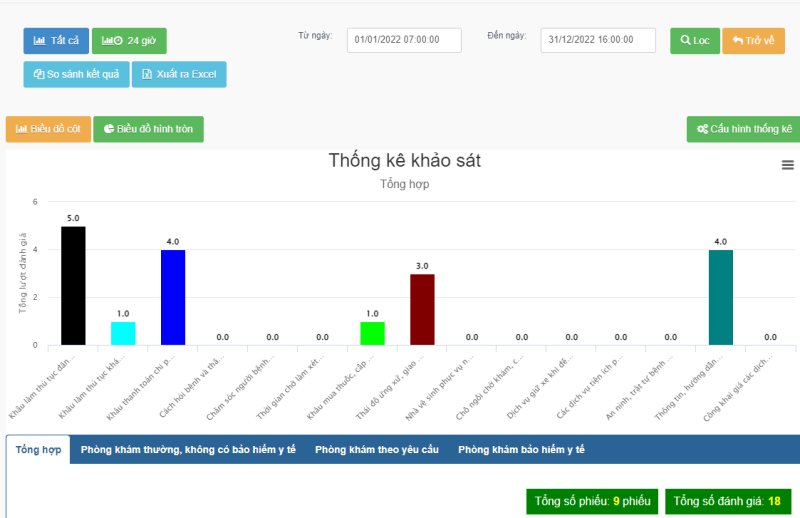
Task: Select the 'Tổng hợp' tab
Action: pyautogui.click(x=38, y=450)
